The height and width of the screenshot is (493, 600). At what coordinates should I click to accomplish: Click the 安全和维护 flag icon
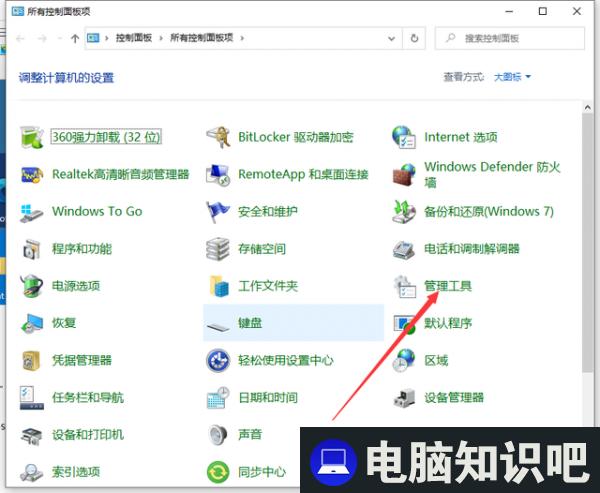tap(218, 212)
